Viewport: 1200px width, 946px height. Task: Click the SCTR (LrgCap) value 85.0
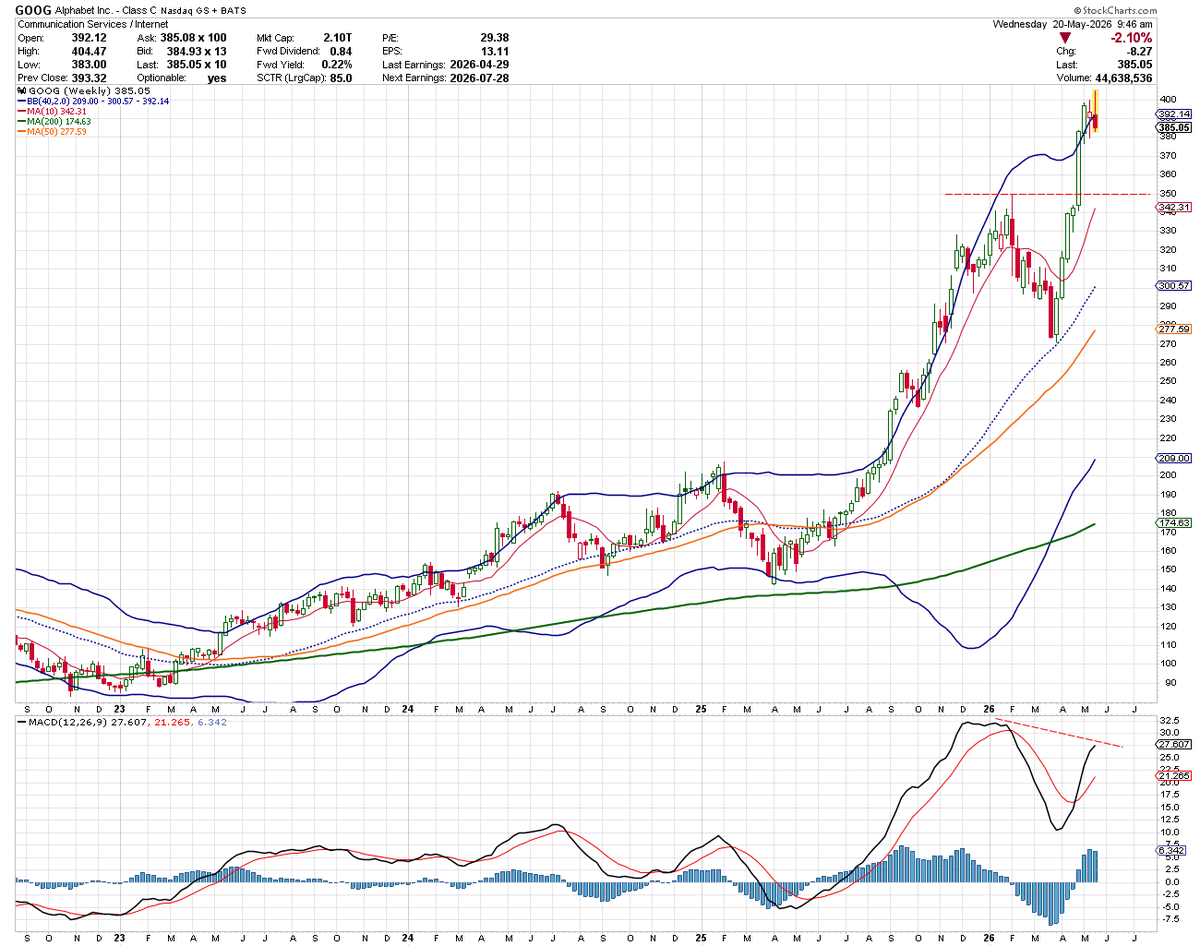343,78
